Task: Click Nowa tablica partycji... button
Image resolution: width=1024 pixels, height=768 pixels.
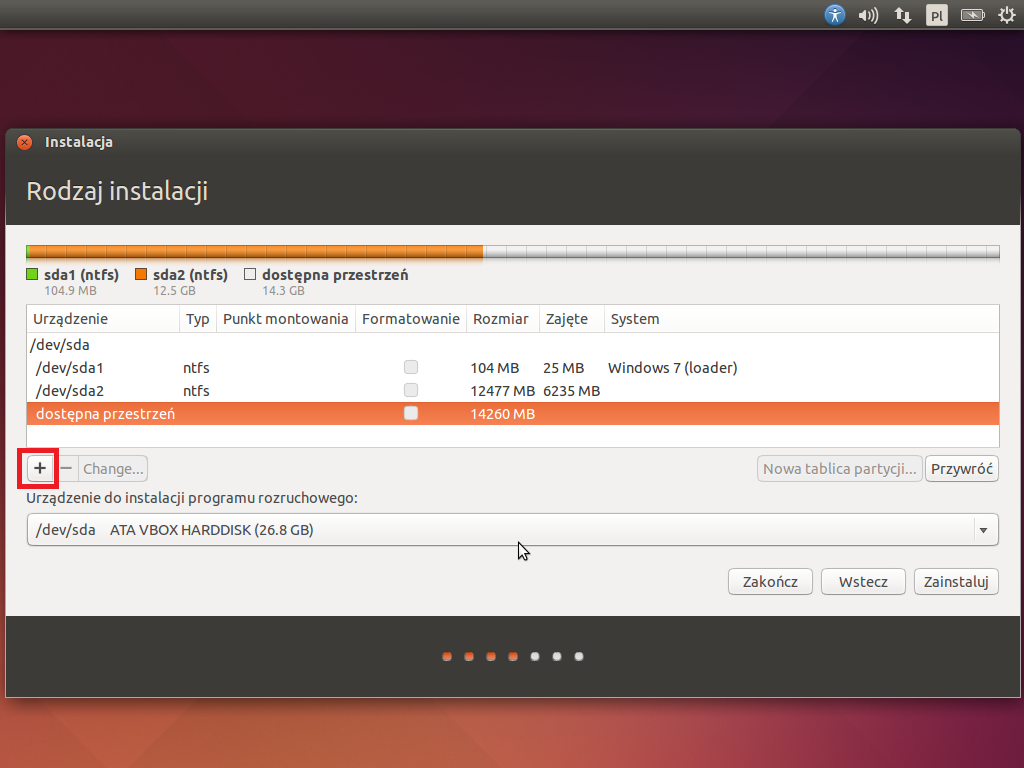Action: tap(840, 469)
